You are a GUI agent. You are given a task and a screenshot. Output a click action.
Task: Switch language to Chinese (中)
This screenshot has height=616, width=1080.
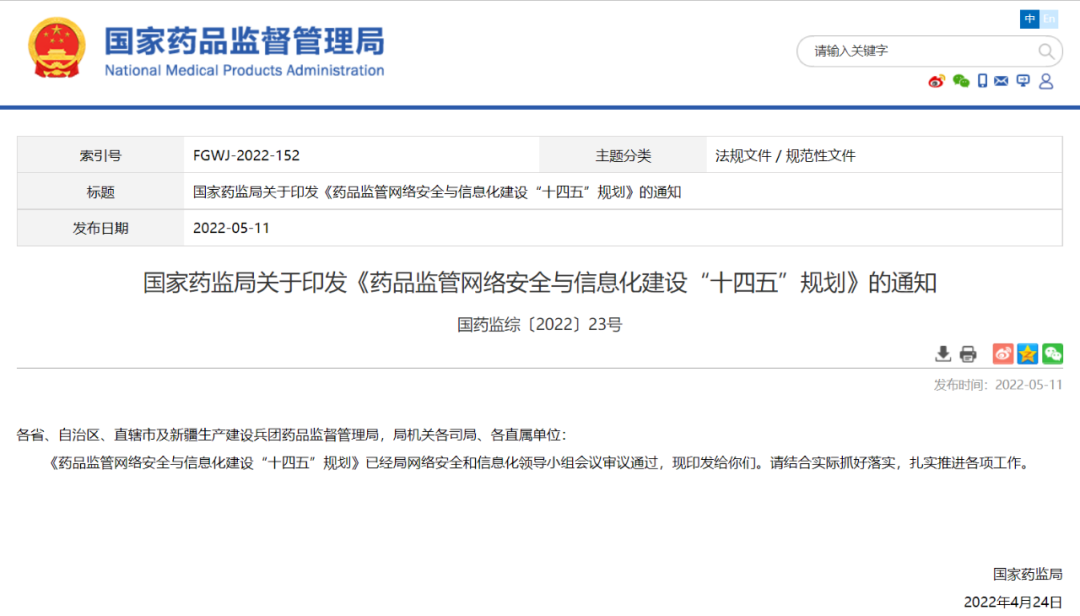(1030, 19)
